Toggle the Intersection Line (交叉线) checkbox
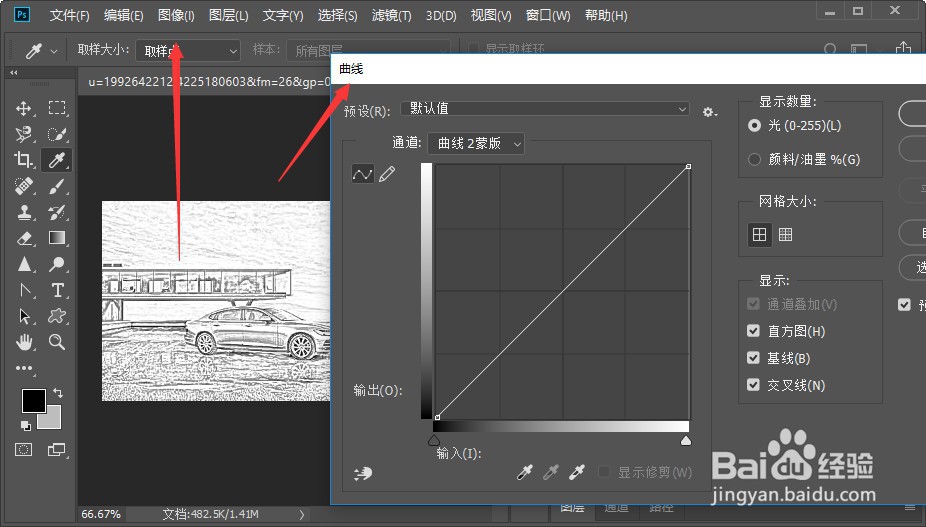The image size is (926, 527). 753,385
